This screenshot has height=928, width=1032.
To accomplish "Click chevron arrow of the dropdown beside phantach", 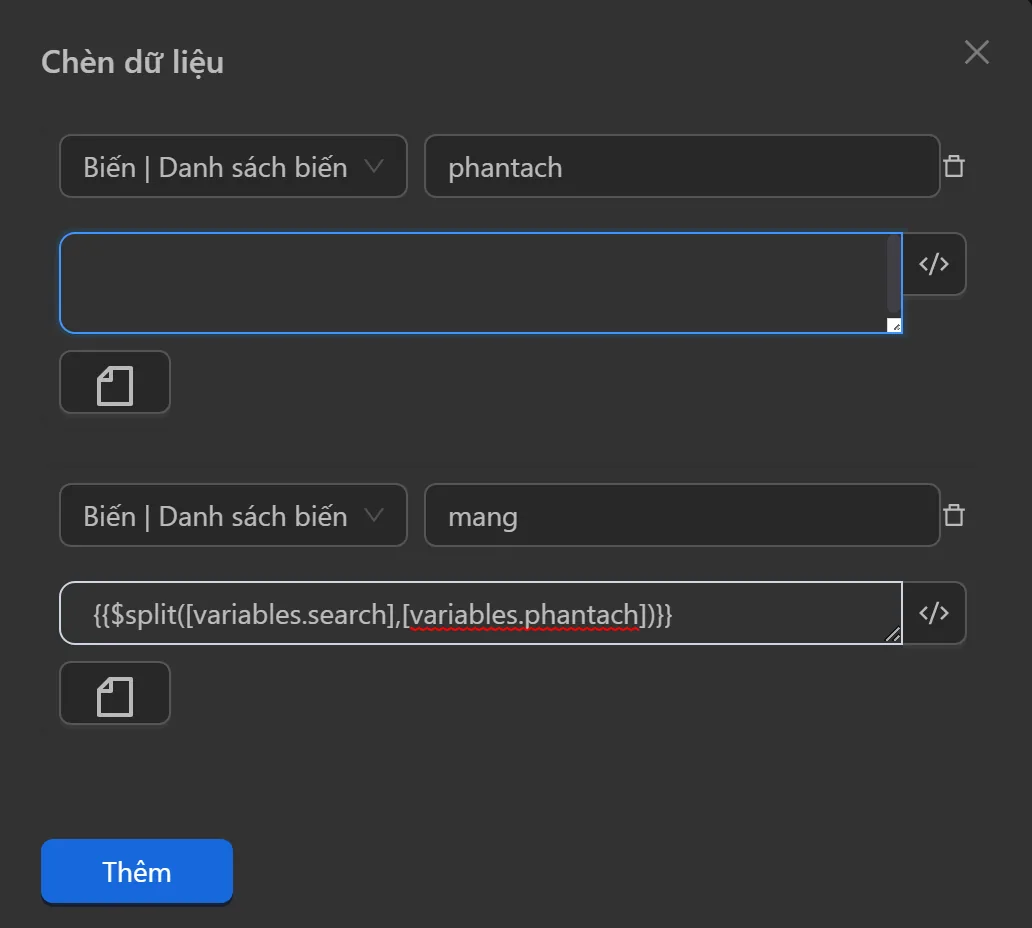I will tap(374, 166).
